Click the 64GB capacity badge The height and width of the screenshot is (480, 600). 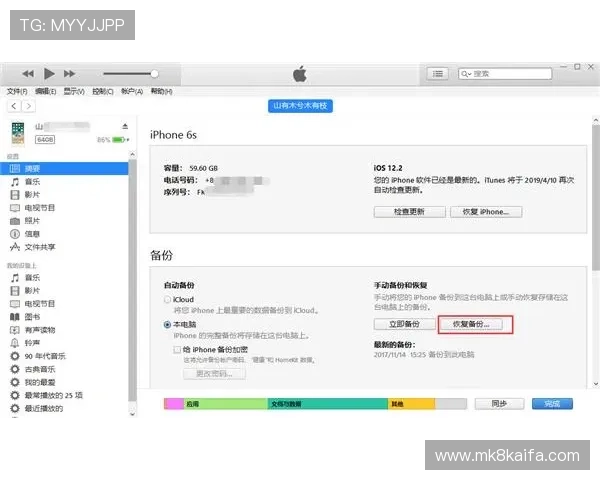[45, 140]
